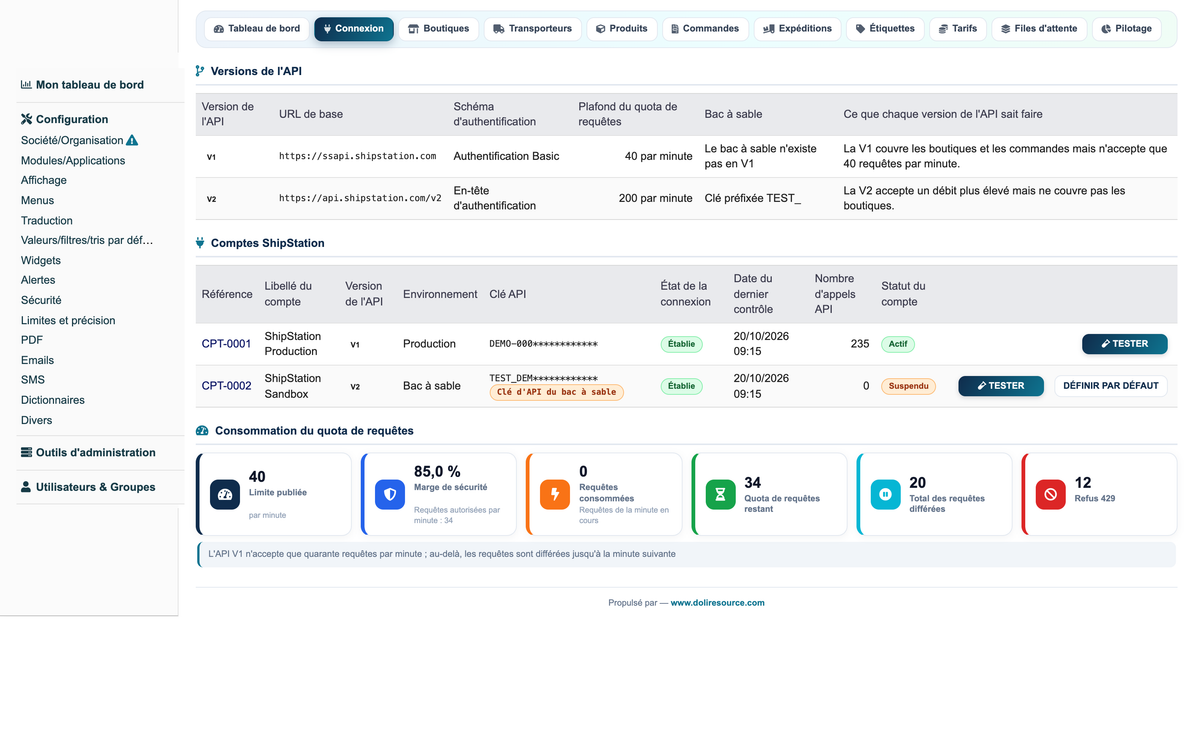This screenshot has height=743, width=1200.
Task: Open Modules/Applications in the sidebar
Action: (73, 161)
